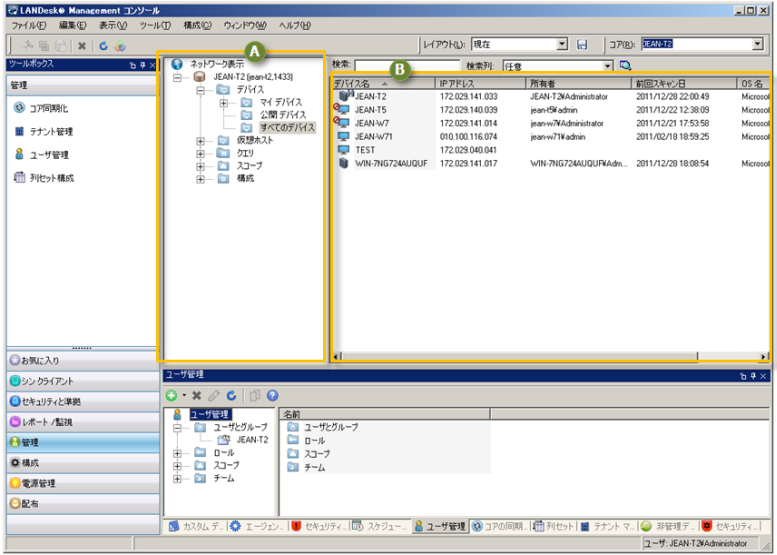The height and width of the screenshot is (555, 777).
Task: Open the 編集 menu
Action: [72, 25]
